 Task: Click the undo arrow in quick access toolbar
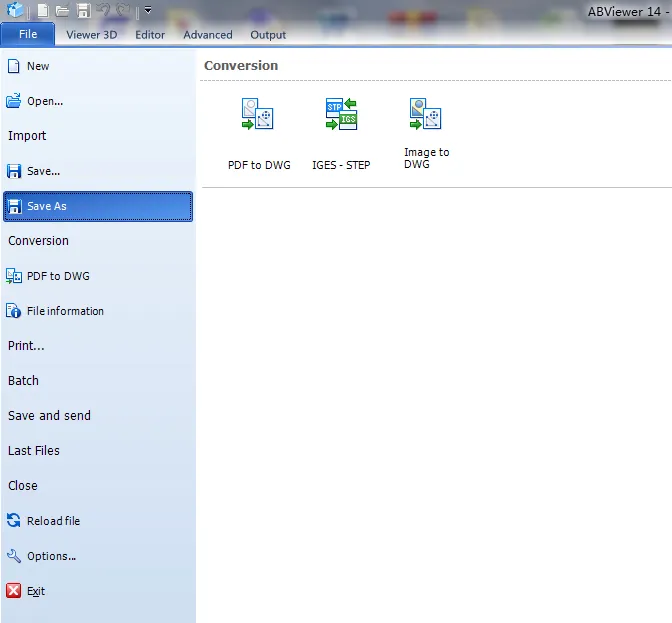coord(104,11)
